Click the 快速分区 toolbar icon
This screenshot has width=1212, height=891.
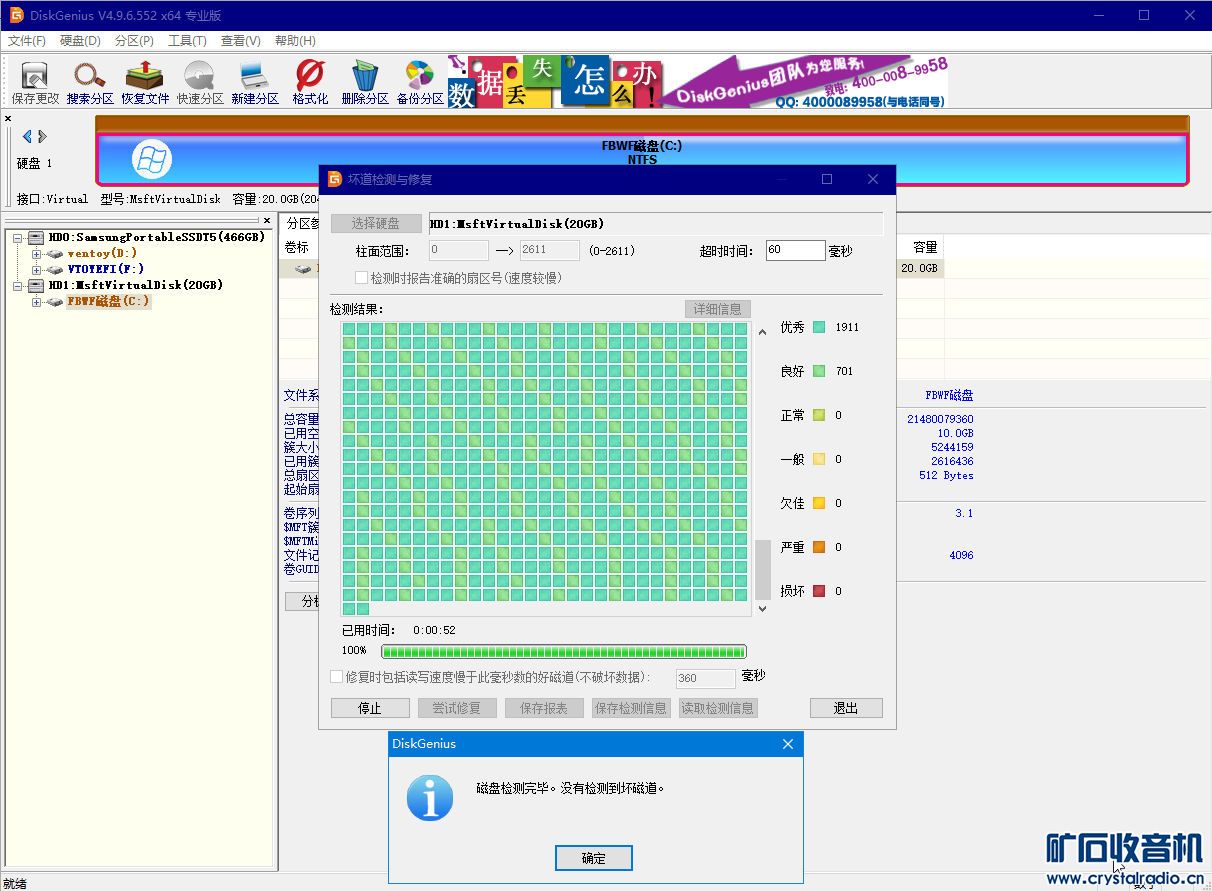200,82
